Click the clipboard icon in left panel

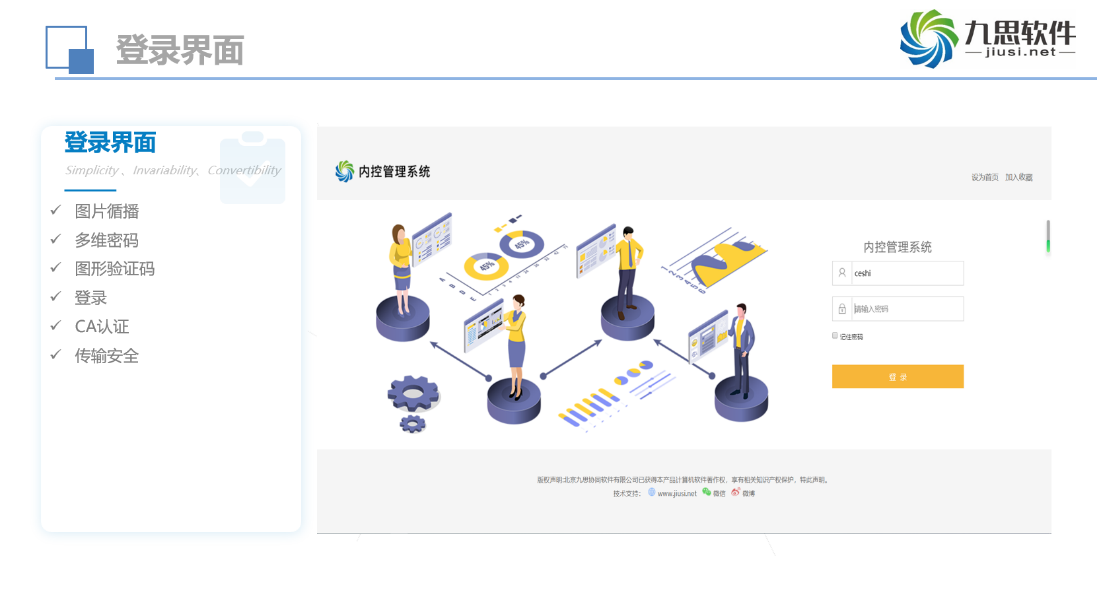(x=252, y=166)
